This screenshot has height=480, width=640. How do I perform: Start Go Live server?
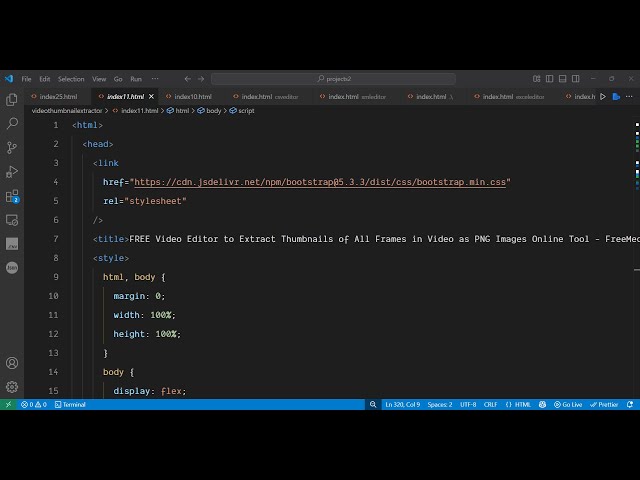[568, 404]
